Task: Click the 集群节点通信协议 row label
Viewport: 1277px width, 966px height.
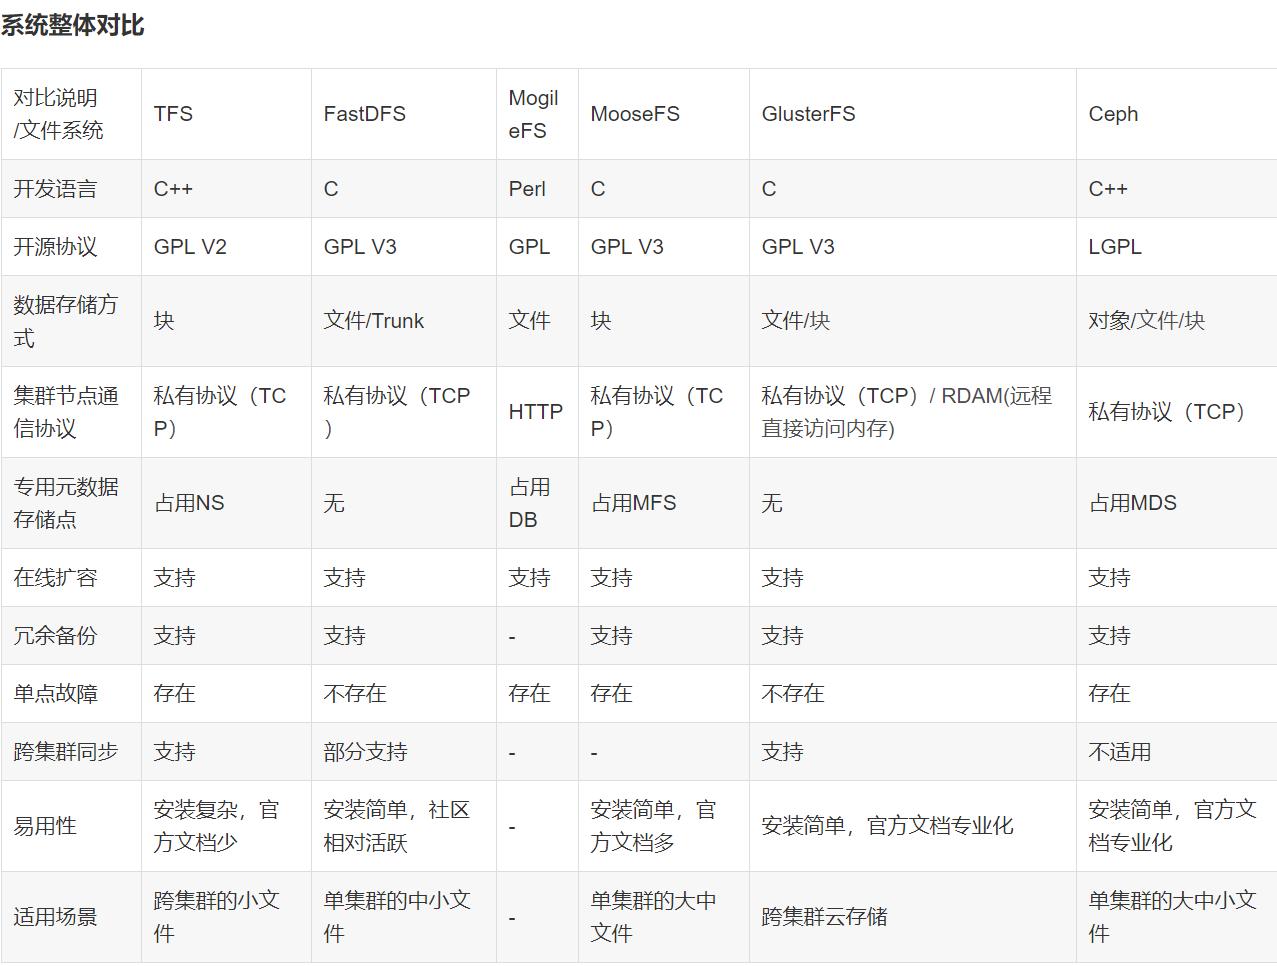Action: (x=64, y=411)
